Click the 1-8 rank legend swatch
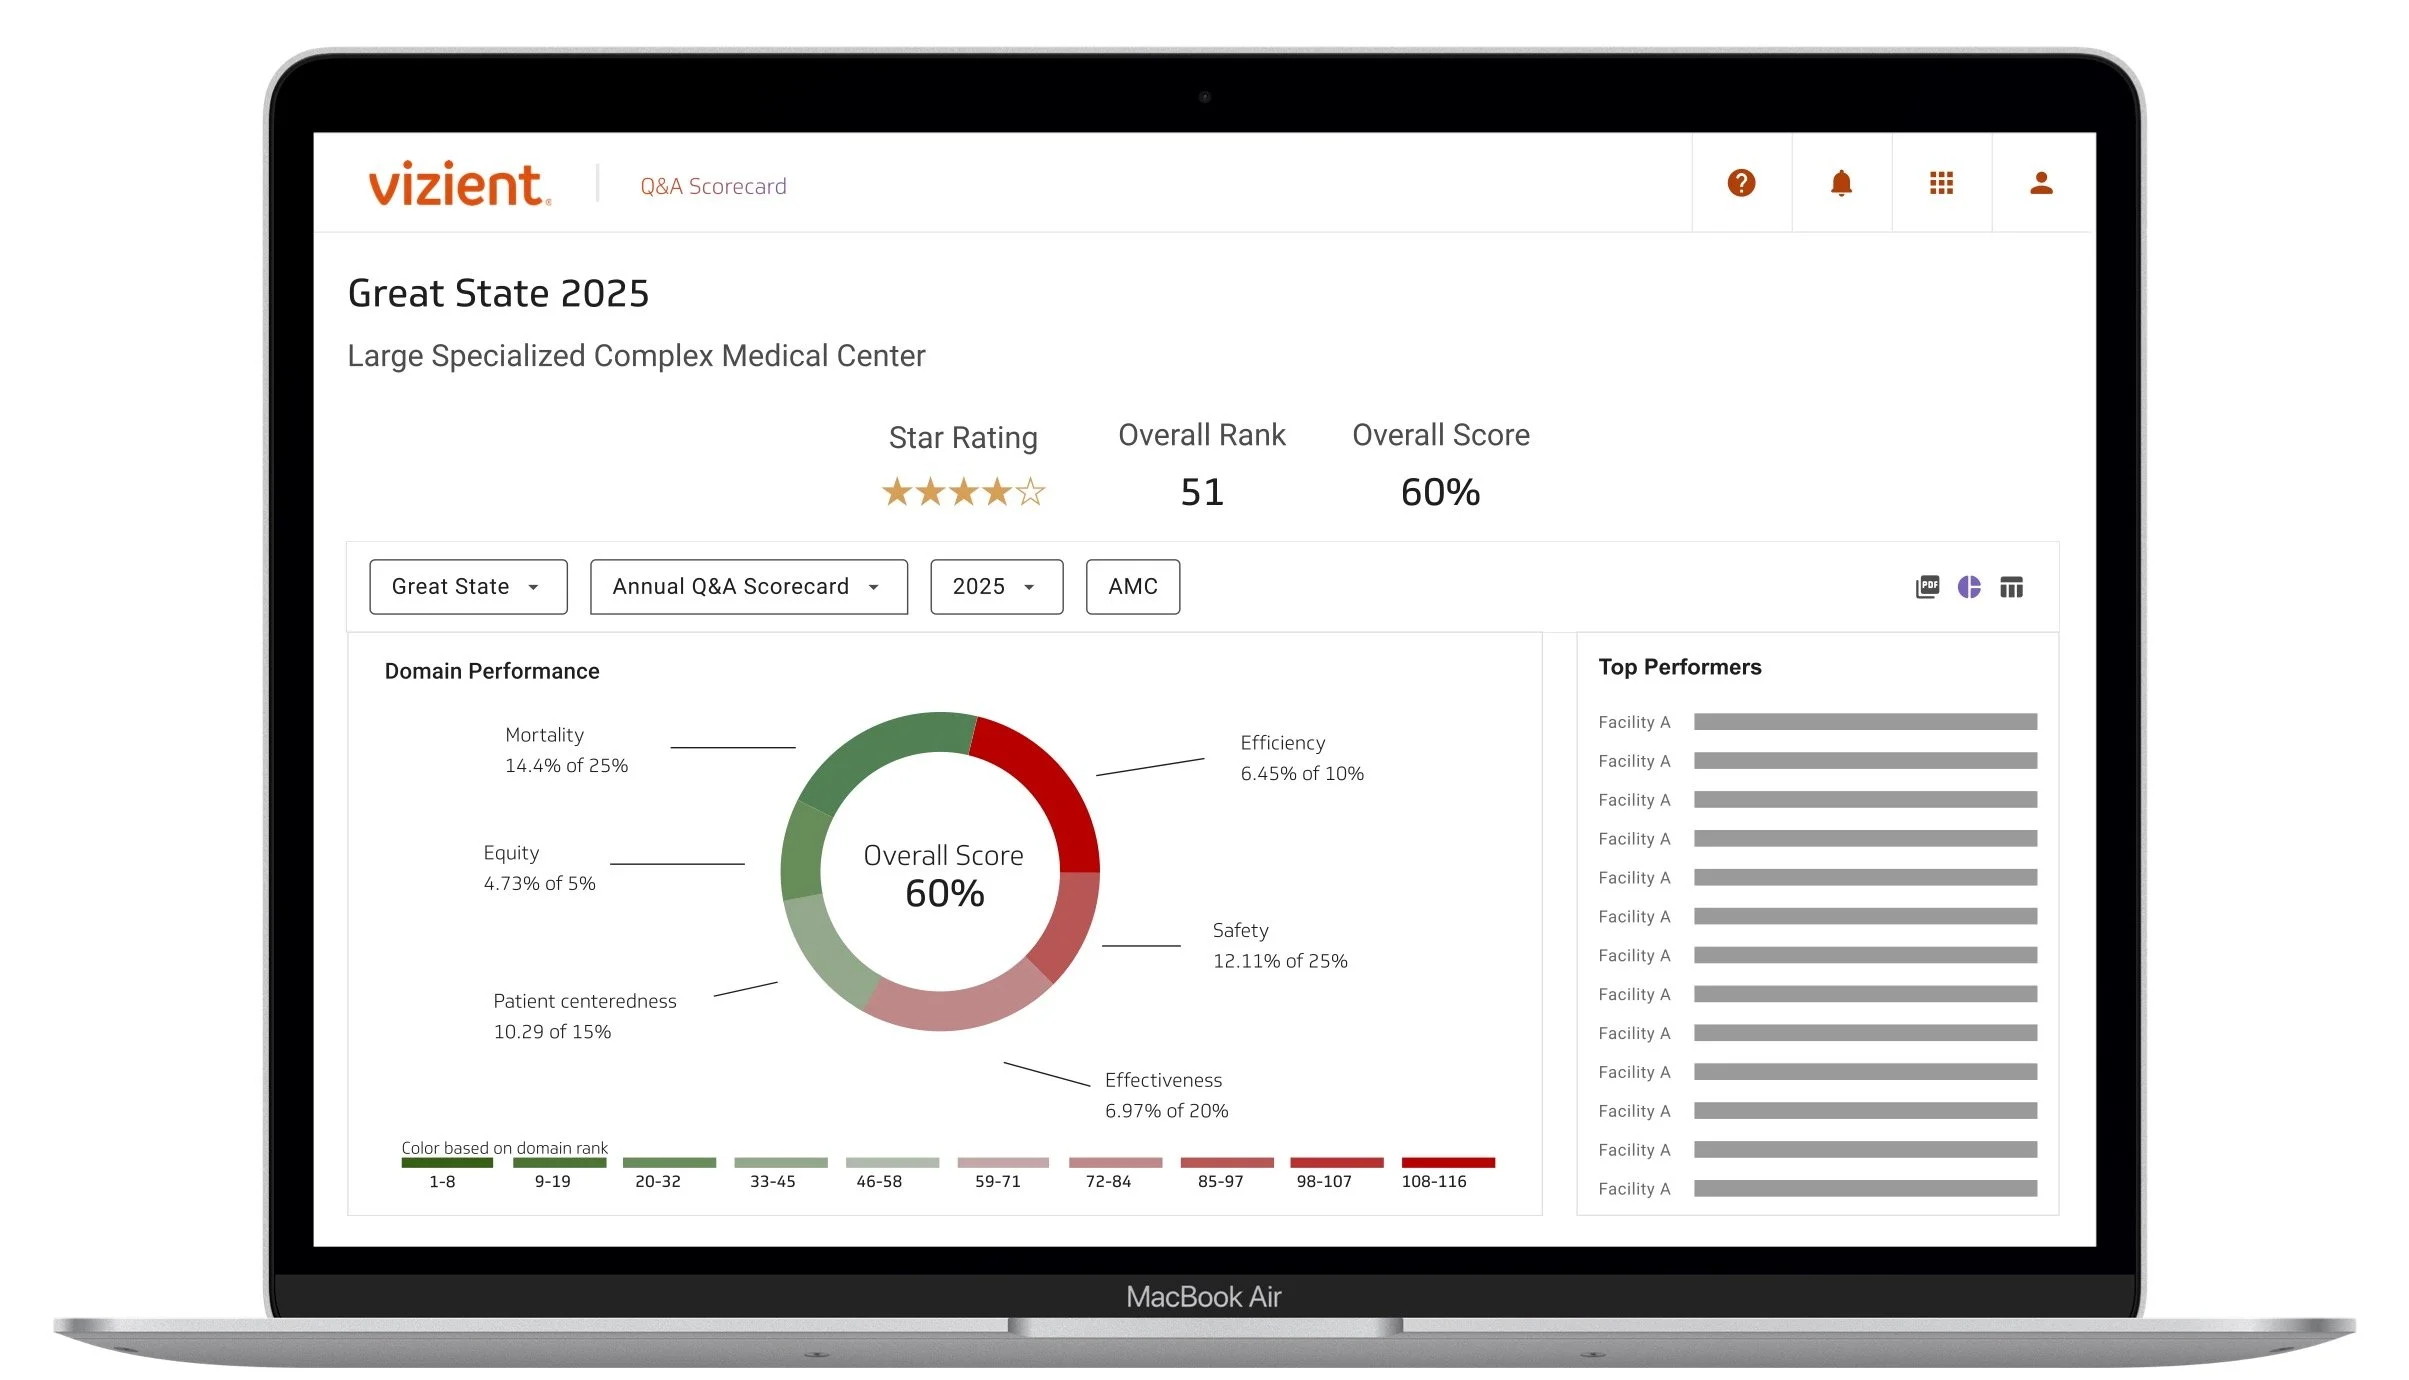 point(446,1163)
